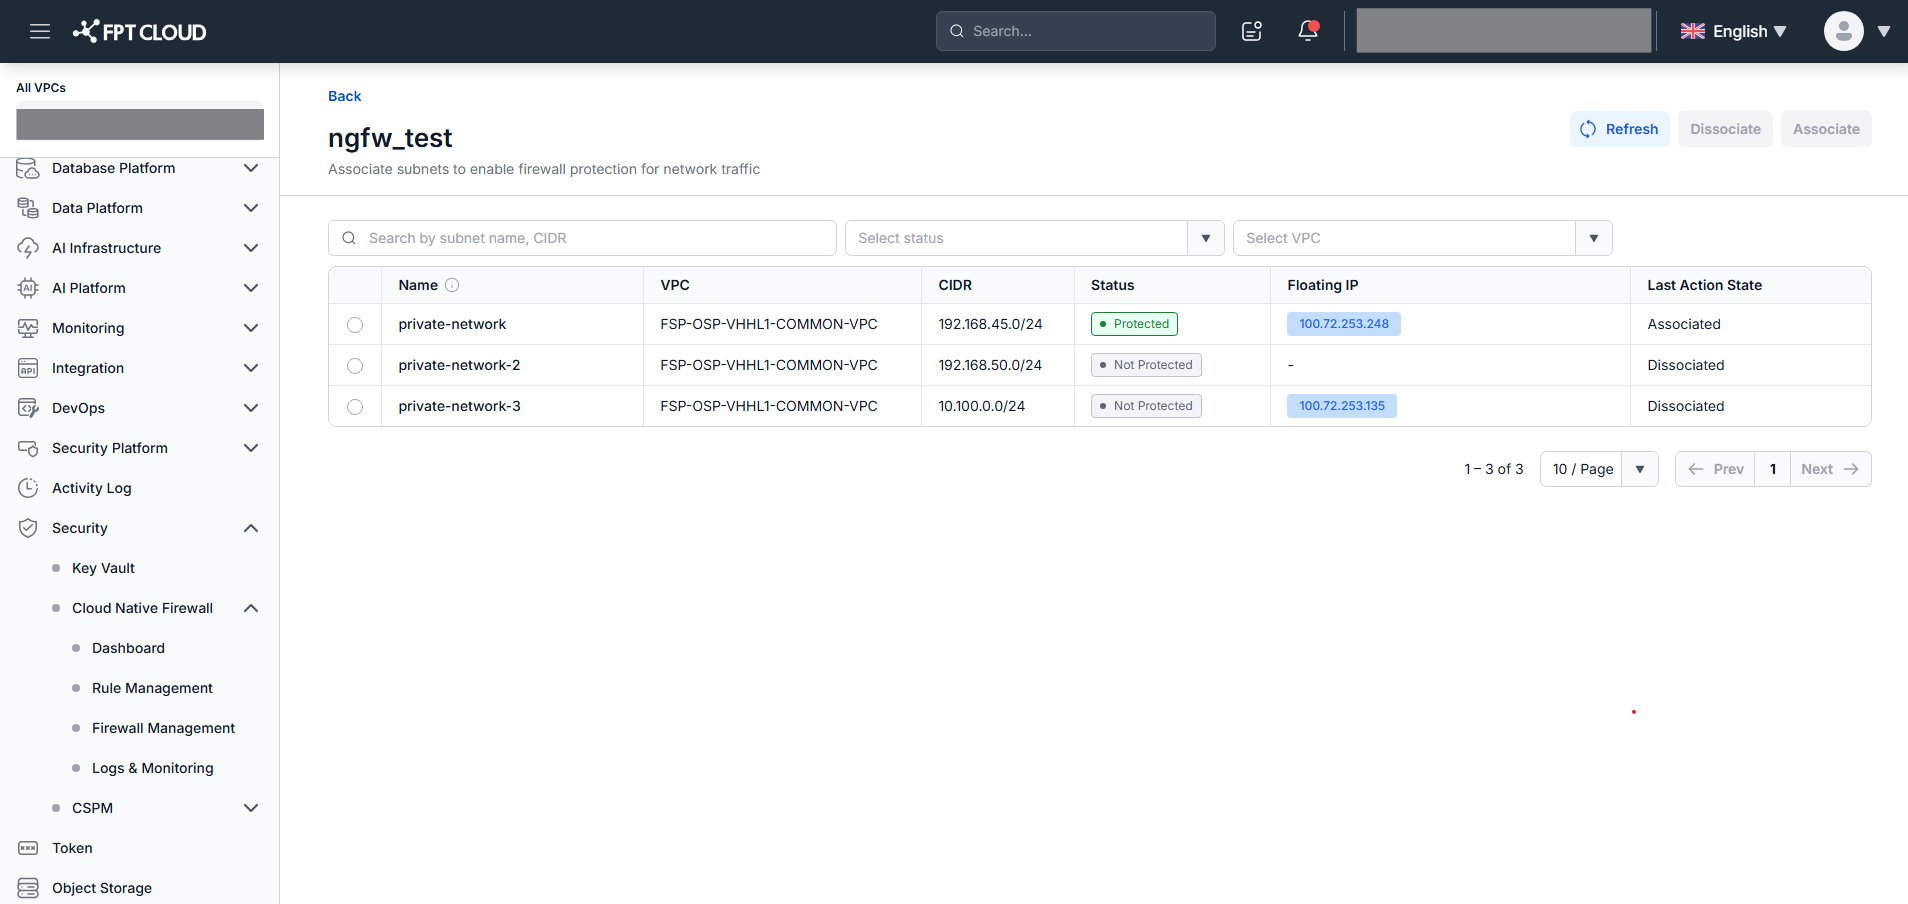Click the Integration API sidebar icon
The height and width of the screenshot is (904, 1908).
28,368
